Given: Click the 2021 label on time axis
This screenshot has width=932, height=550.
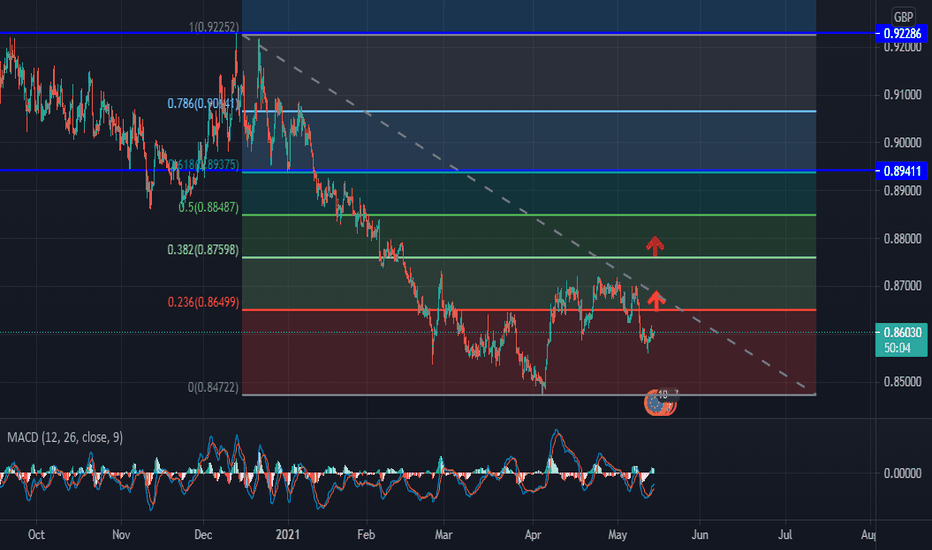Looking at the screenshot, I should coord(288,535).
